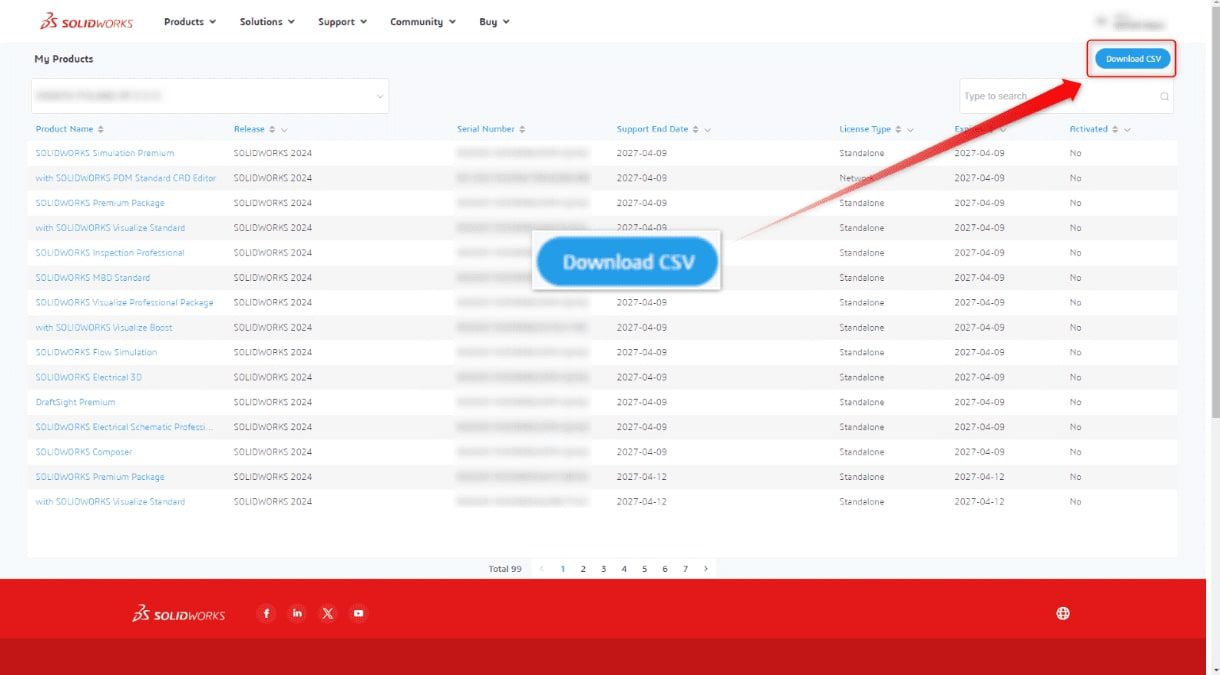
Task: Open with SOLIDWORKS Visualize Boost link
Action: [104, 328]
